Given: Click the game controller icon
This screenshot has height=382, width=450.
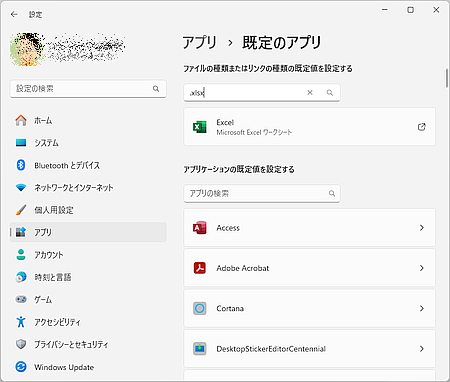Looking at the screenshot, I should (21, 299).
